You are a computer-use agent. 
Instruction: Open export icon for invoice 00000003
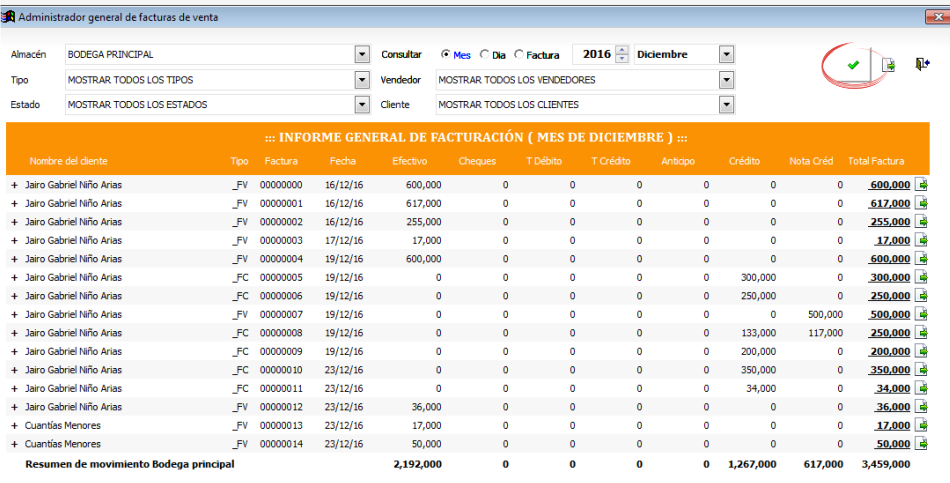922,240
